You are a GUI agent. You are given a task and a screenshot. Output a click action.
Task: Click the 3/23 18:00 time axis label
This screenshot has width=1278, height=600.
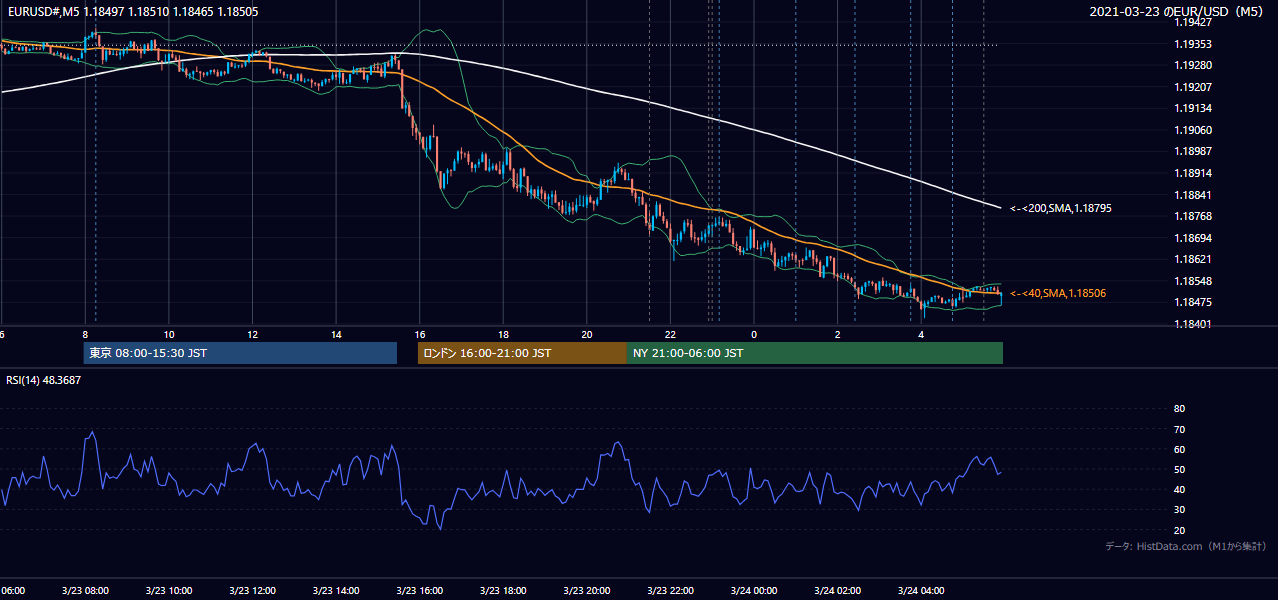(503, 590)
